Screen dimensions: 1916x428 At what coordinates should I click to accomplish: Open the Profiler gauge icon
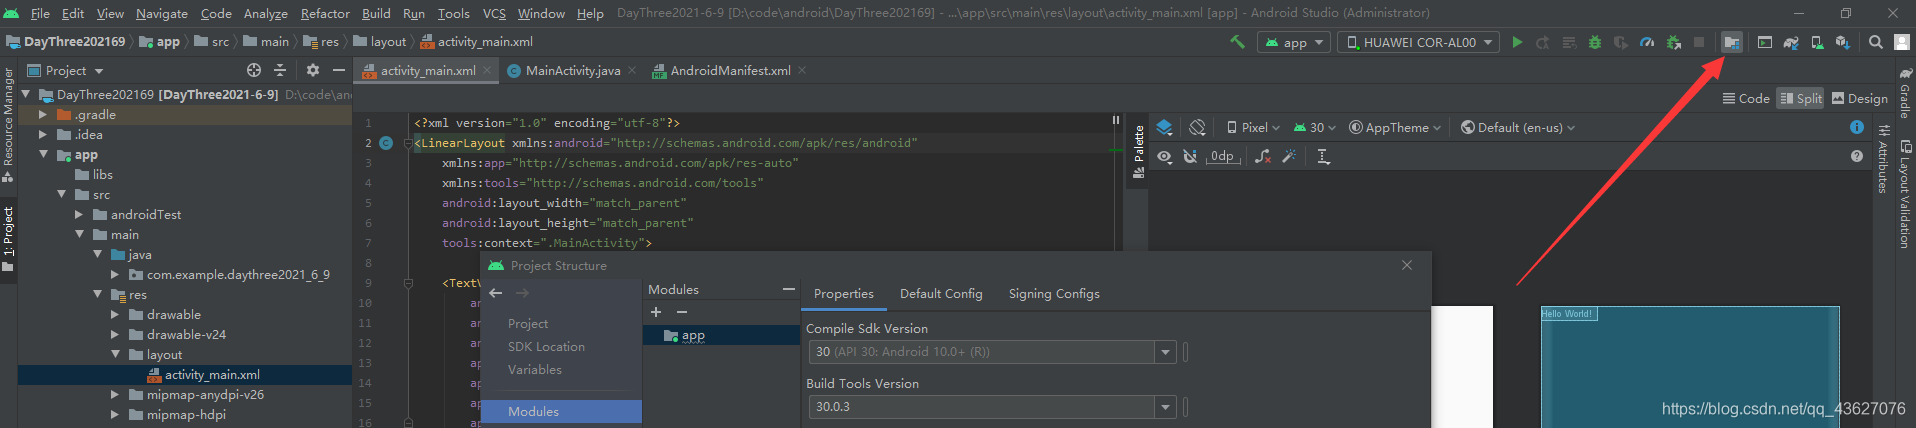click(x=1647, y=42)
